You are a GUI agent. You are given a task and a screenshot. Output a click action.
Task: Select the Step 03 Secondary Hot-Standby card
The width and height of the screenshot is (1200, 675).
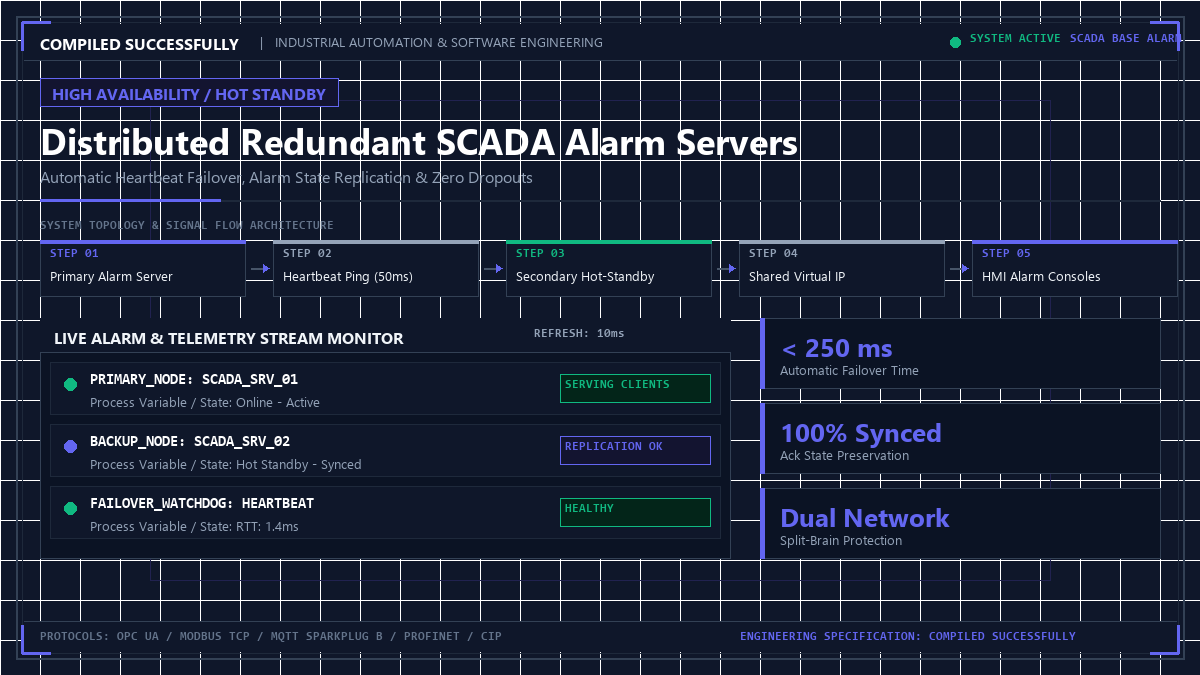[x=609, y=268]
